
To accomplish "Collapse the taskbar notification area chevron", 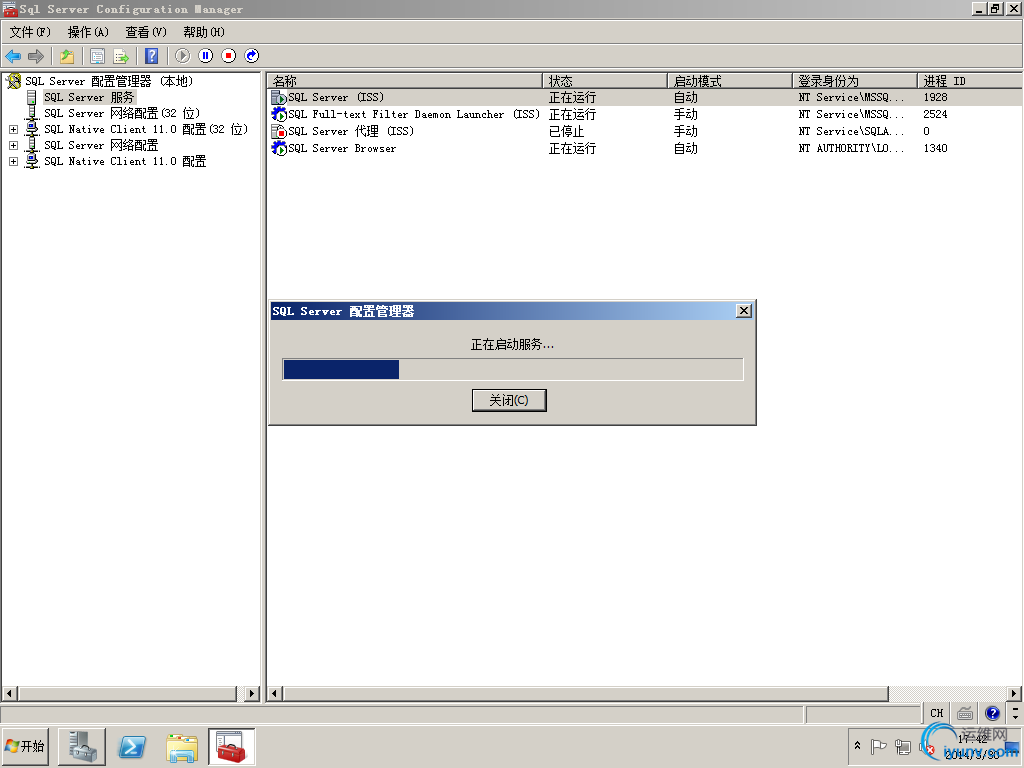I will [x=857, y=747].
